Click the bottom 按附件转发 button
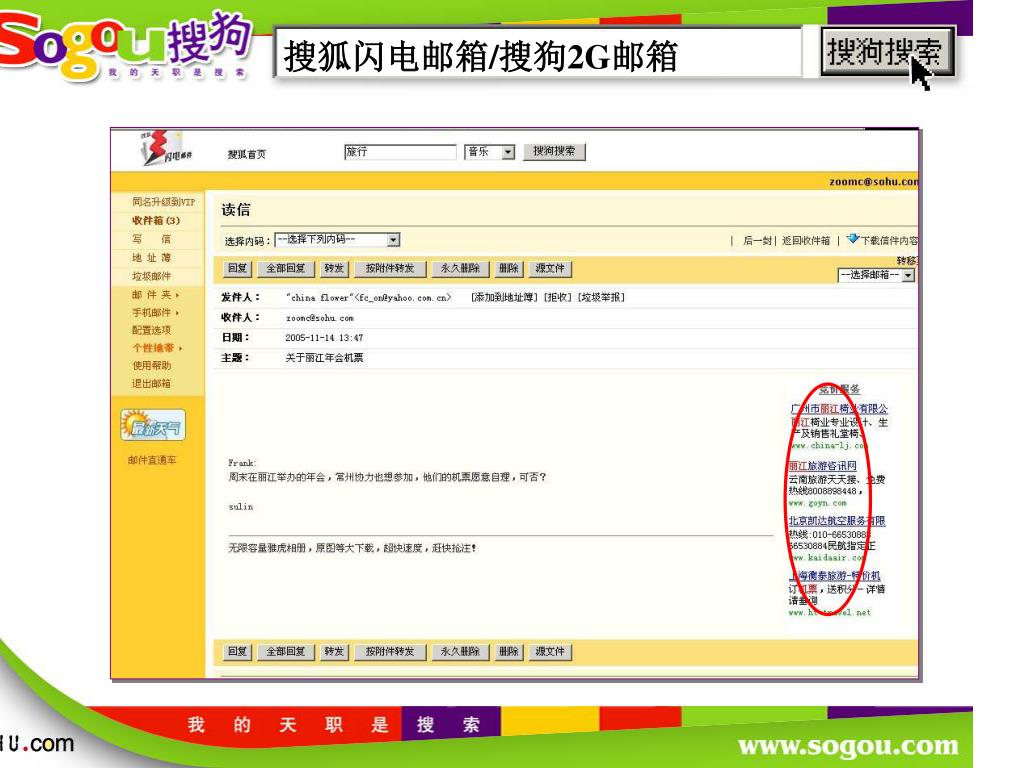 [390, 652]
